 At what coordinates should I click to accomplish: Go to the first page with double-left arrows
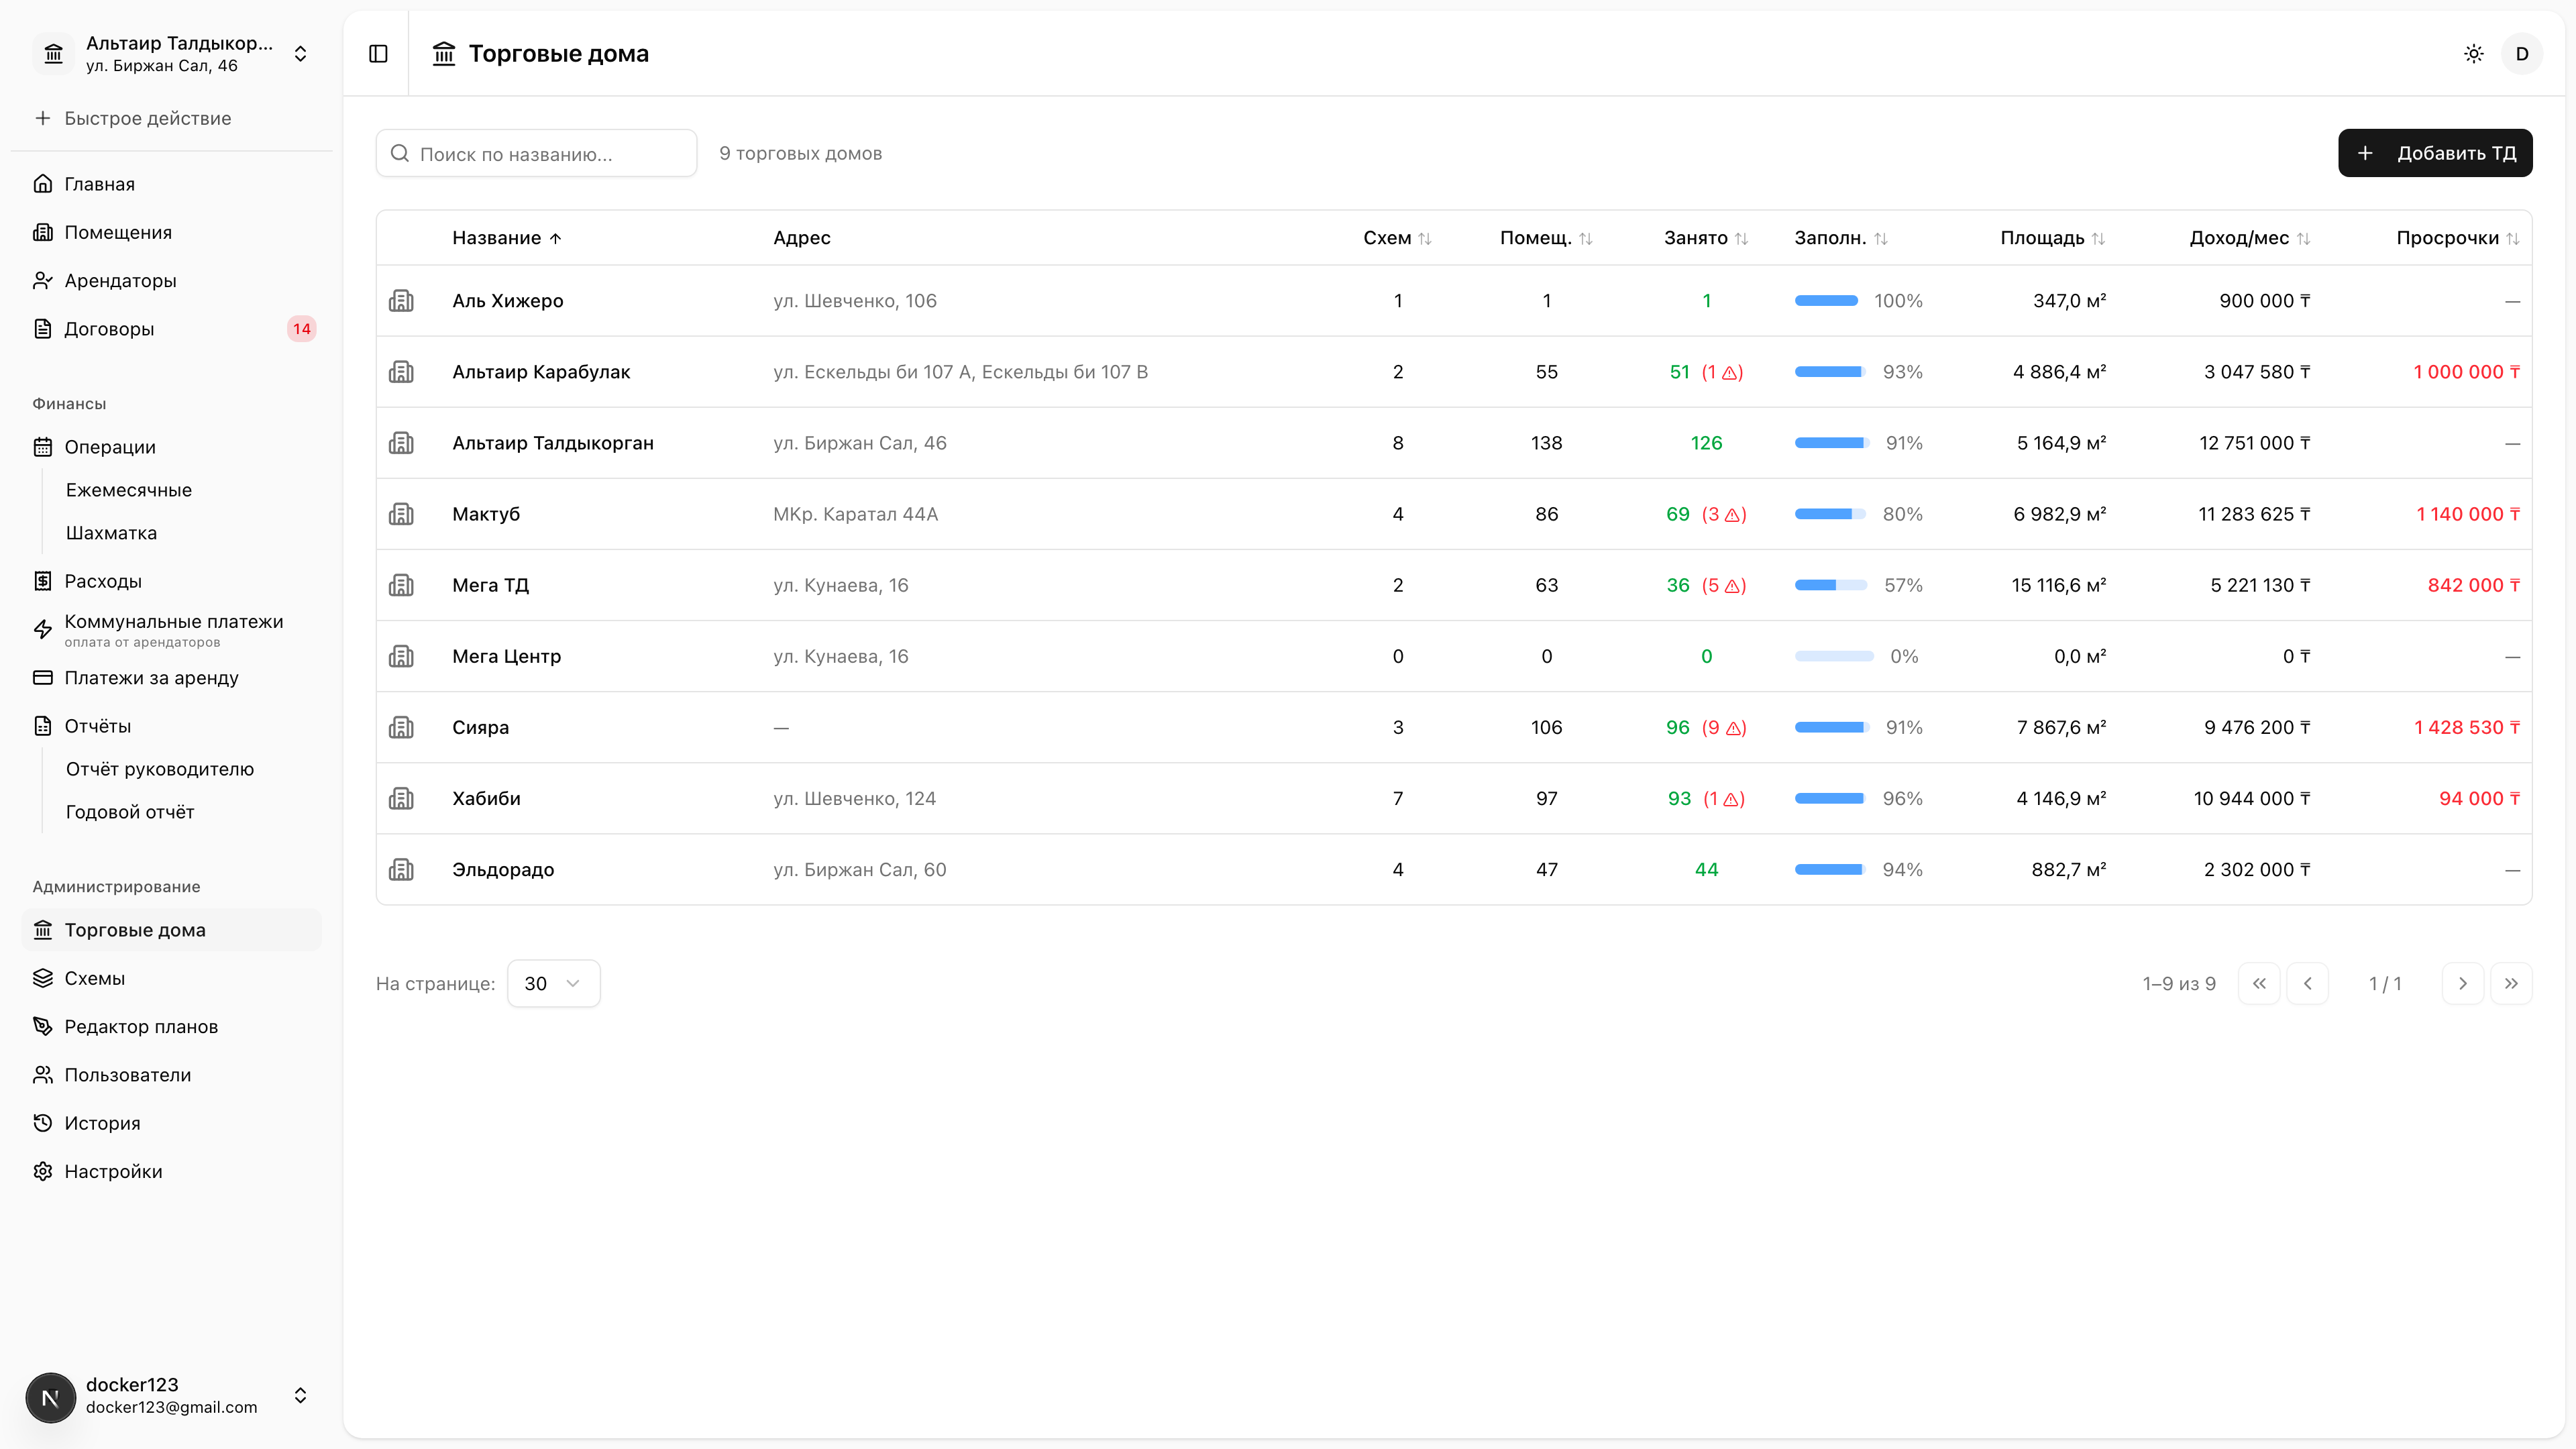(x=2259, y=983)
